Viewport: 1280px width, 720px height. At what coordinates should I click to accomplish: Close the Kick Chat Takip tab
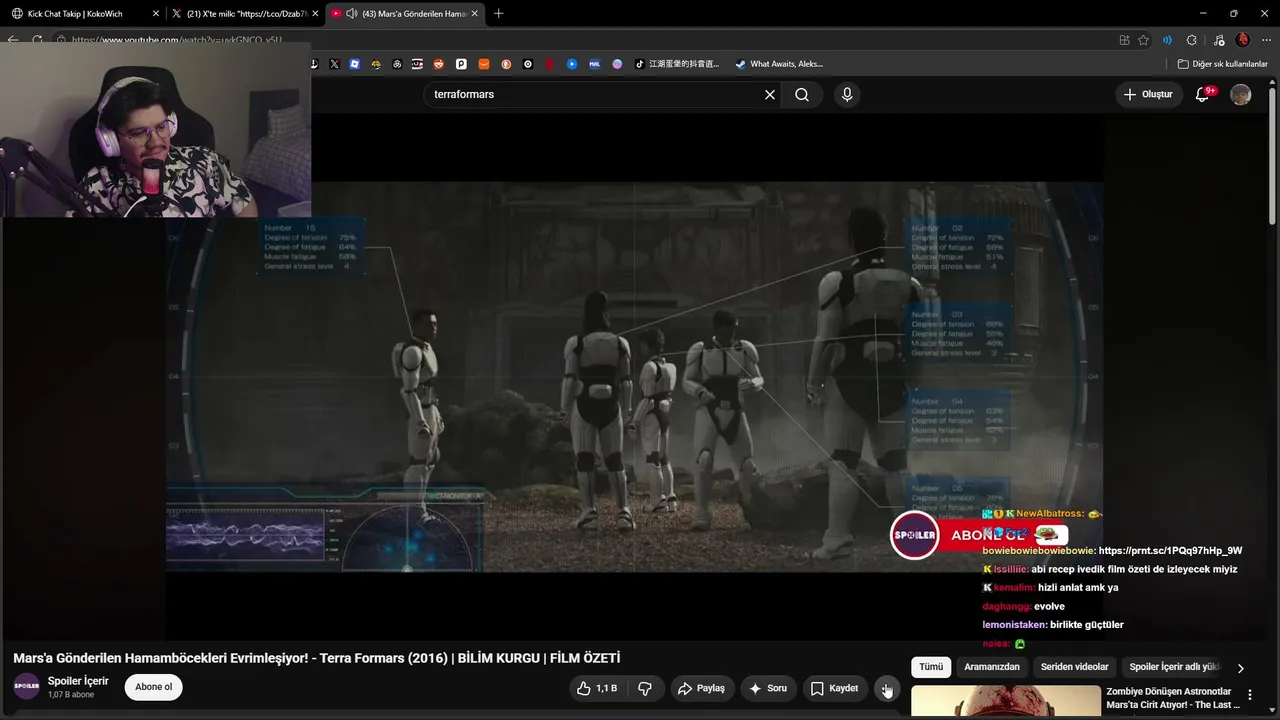coord(155,14)
